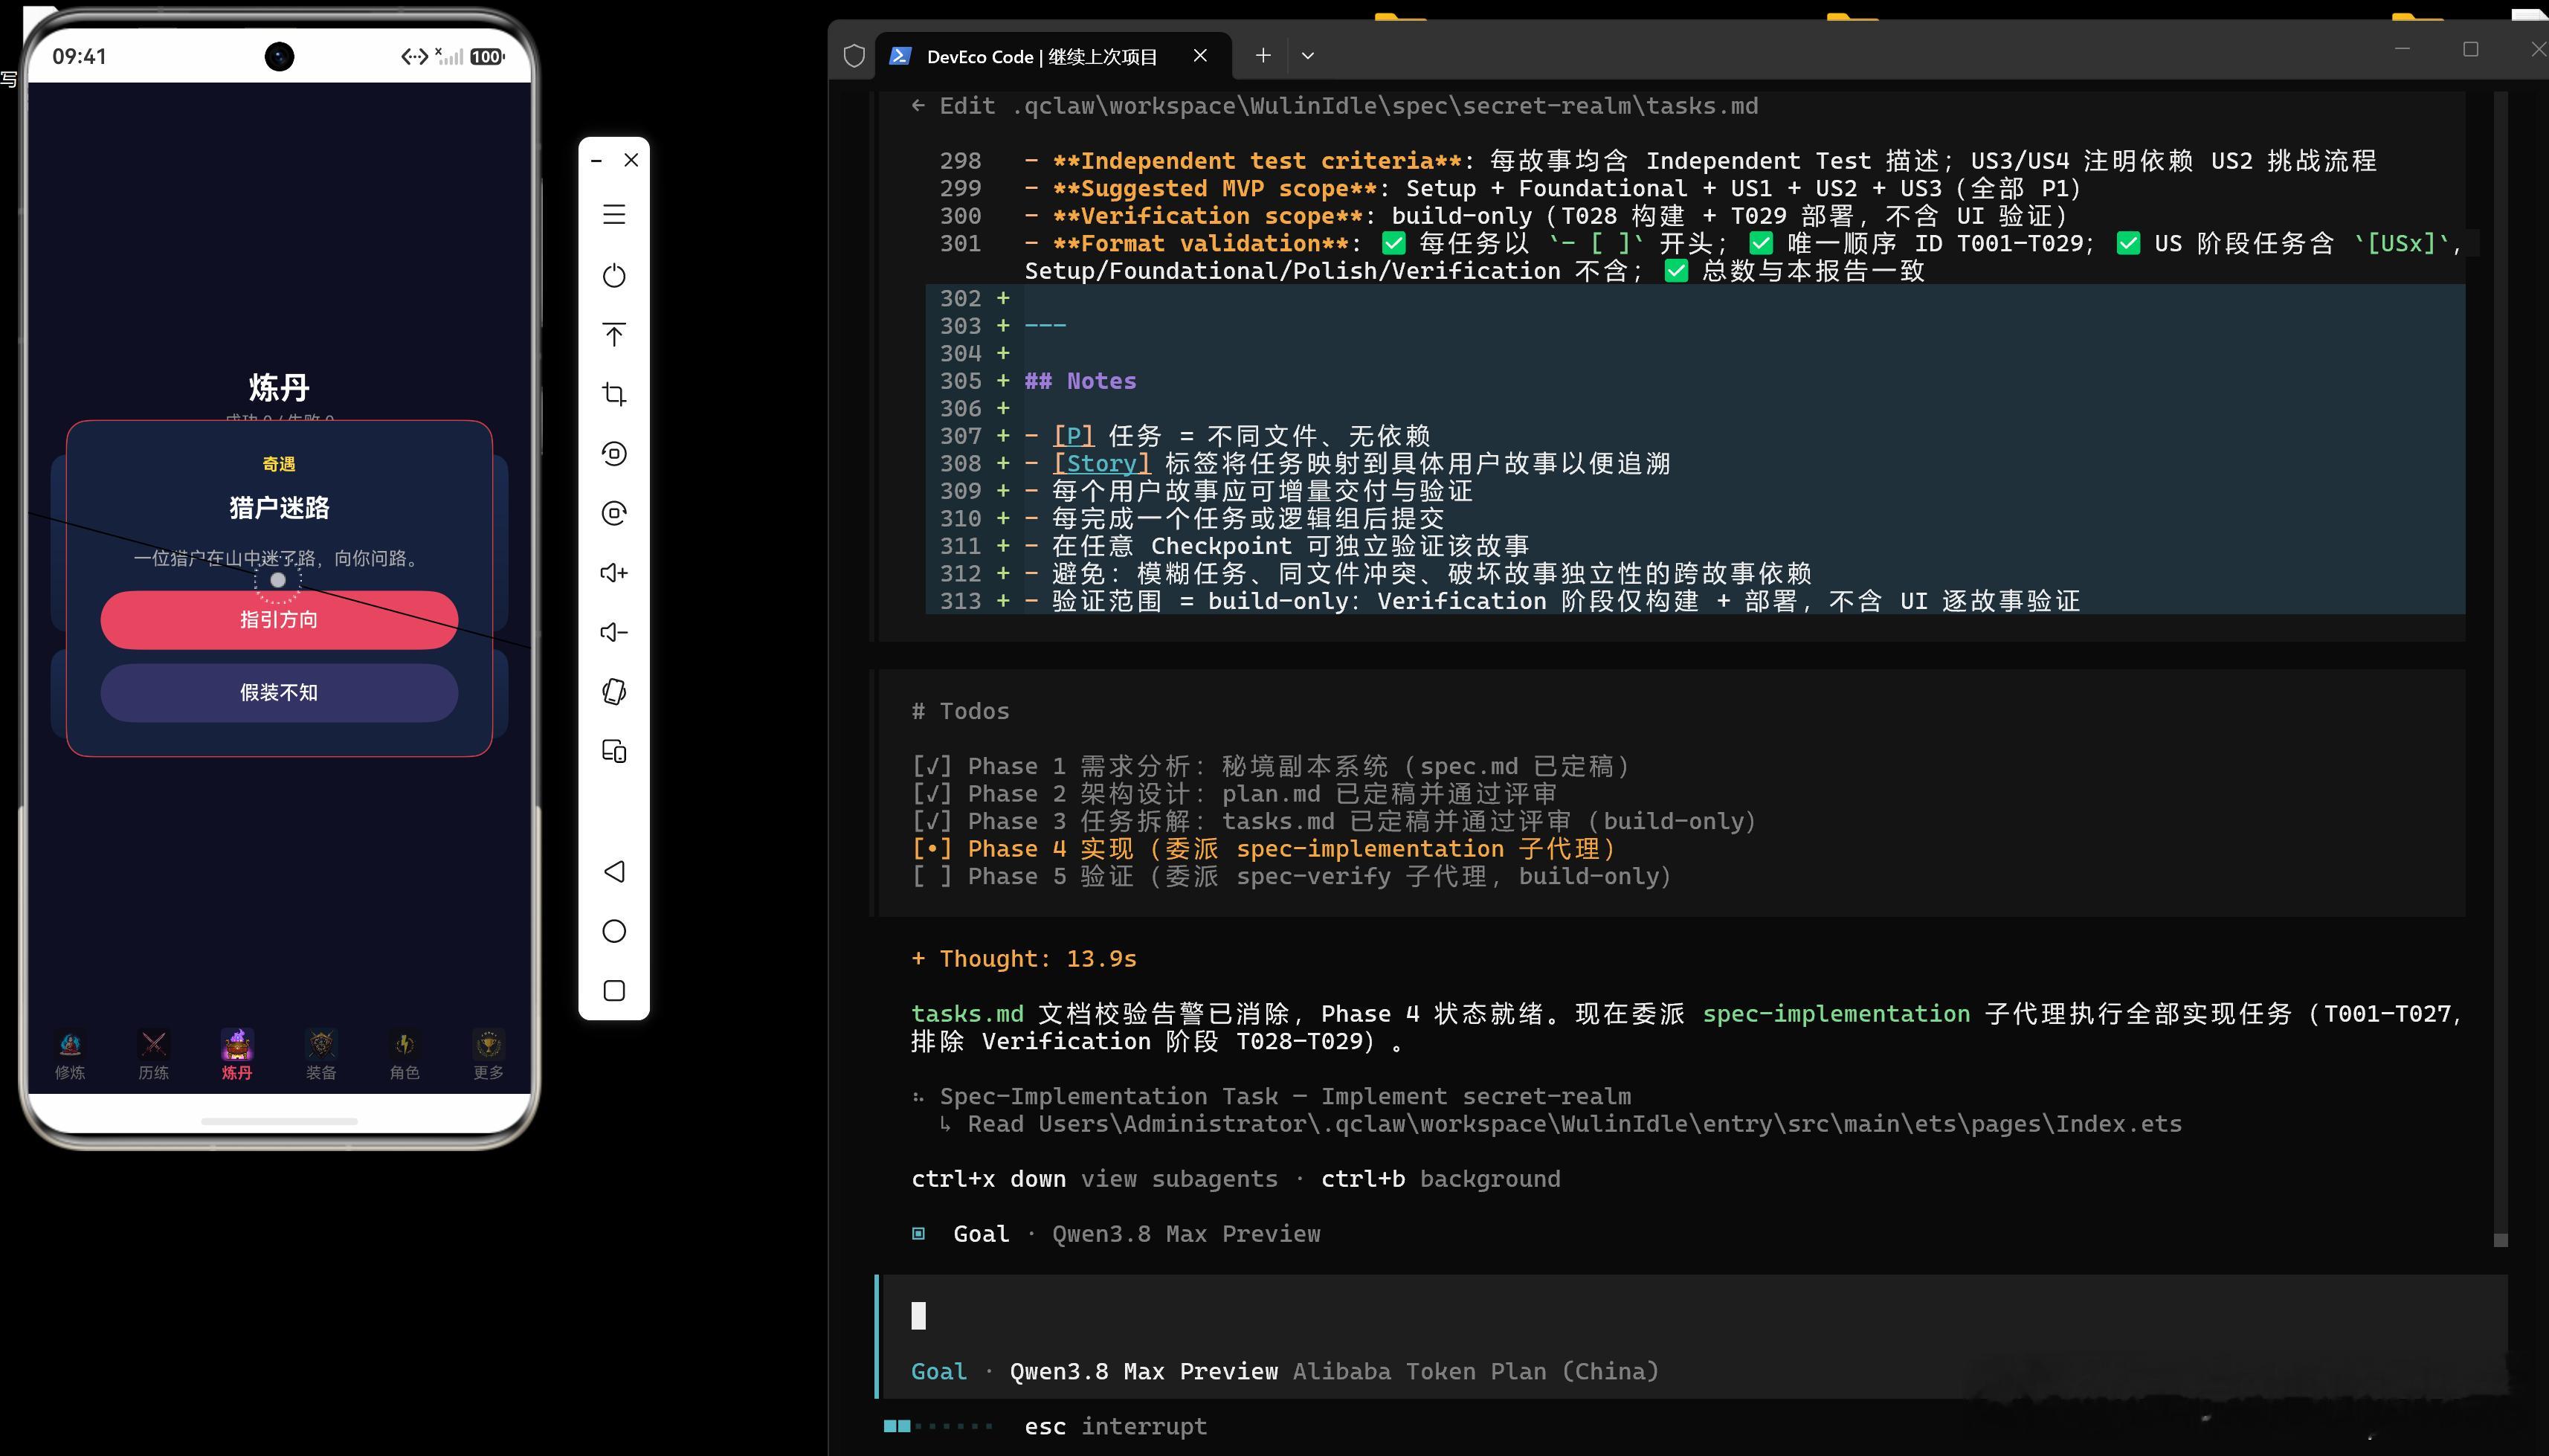Viewport: 2549px width, 1456px height.
Task: Expand the '+ Thought: 13.9s' line
Action: pos(1024,959)
